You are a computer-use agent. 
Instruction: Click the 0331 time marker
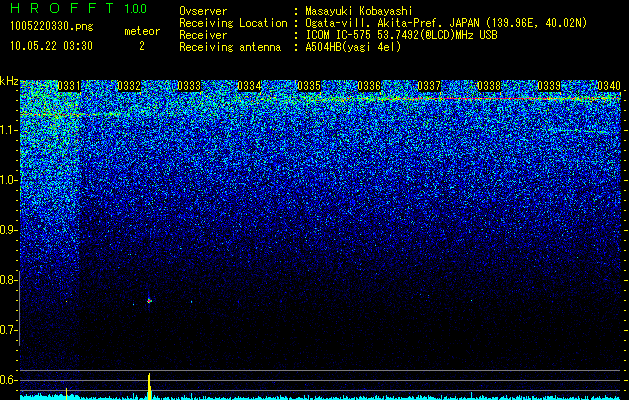pyautogui.click(x=69, y=86)
